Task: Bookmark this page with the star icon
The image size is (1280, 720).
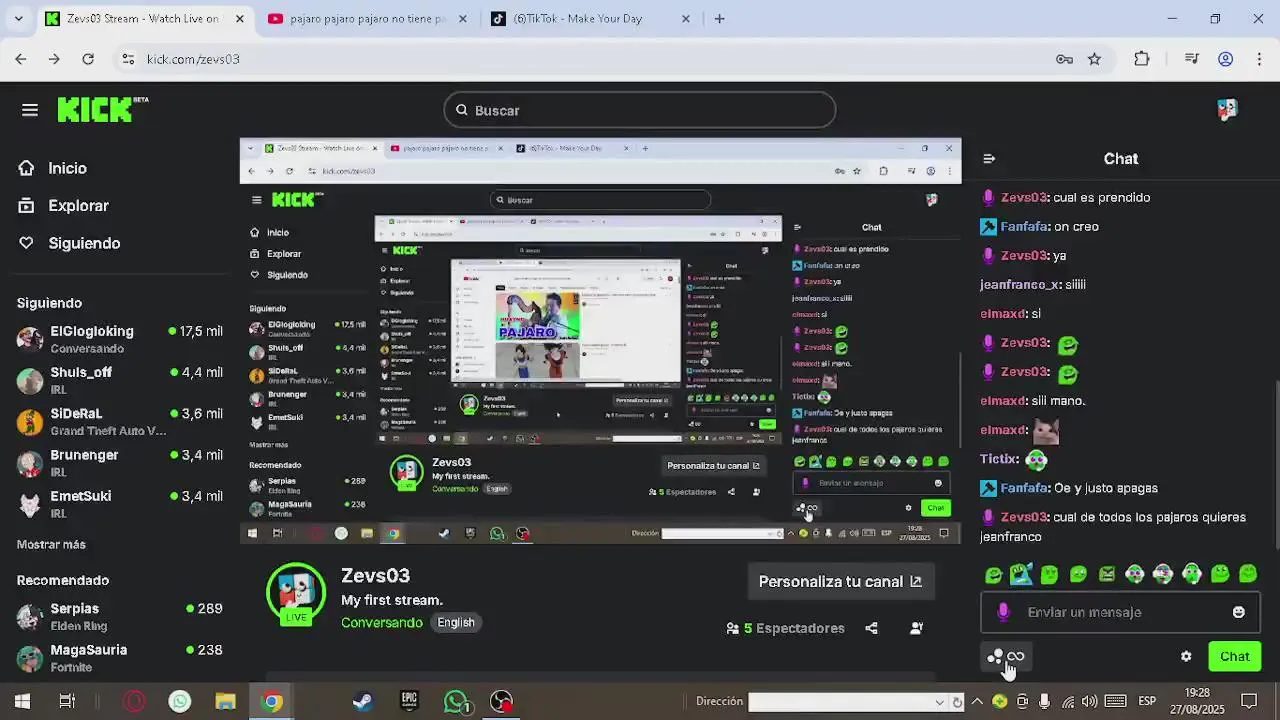Action: tap(1094, 59)
